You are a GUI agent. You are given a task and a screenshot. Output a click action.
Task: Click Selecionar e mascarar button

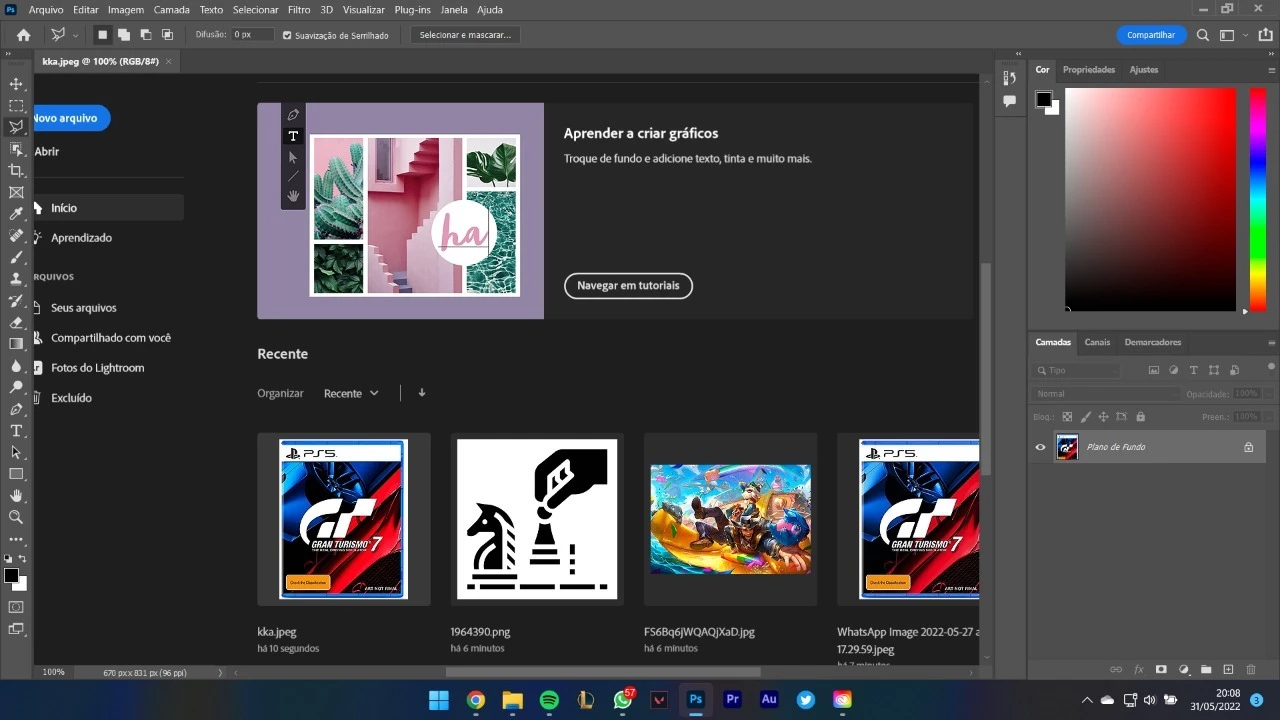465,35
